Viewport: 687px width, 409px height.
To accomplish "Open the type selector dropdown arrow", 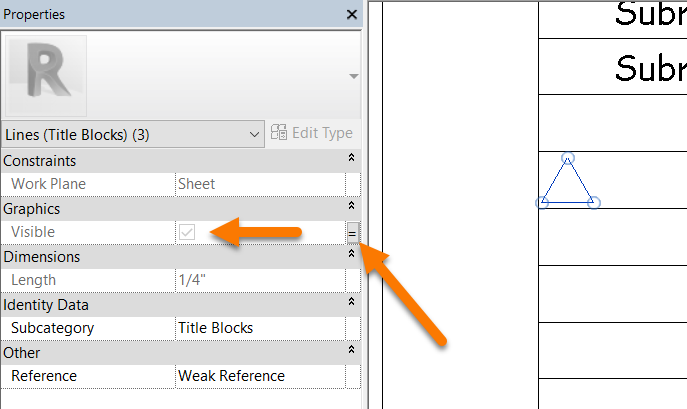I will point(353,77).
